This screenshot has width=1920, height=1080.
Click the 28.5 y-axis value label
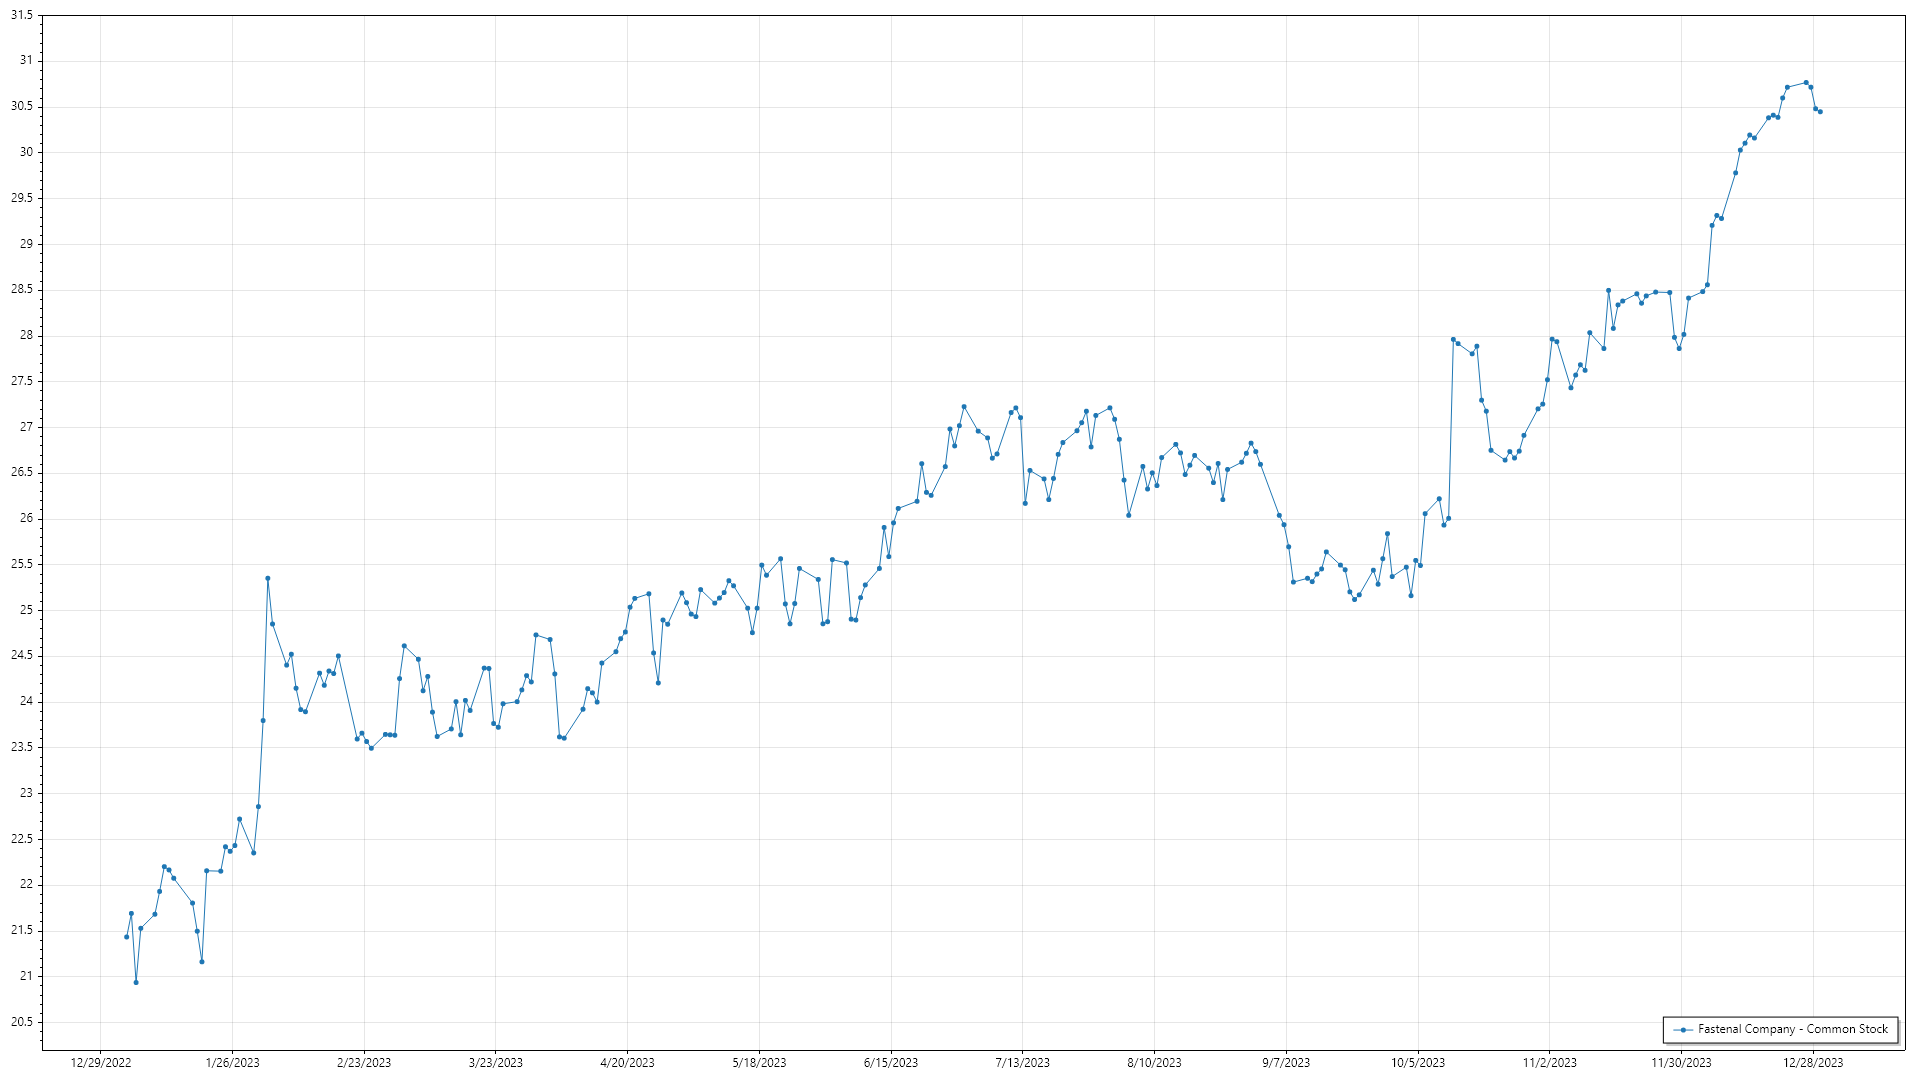22,290
